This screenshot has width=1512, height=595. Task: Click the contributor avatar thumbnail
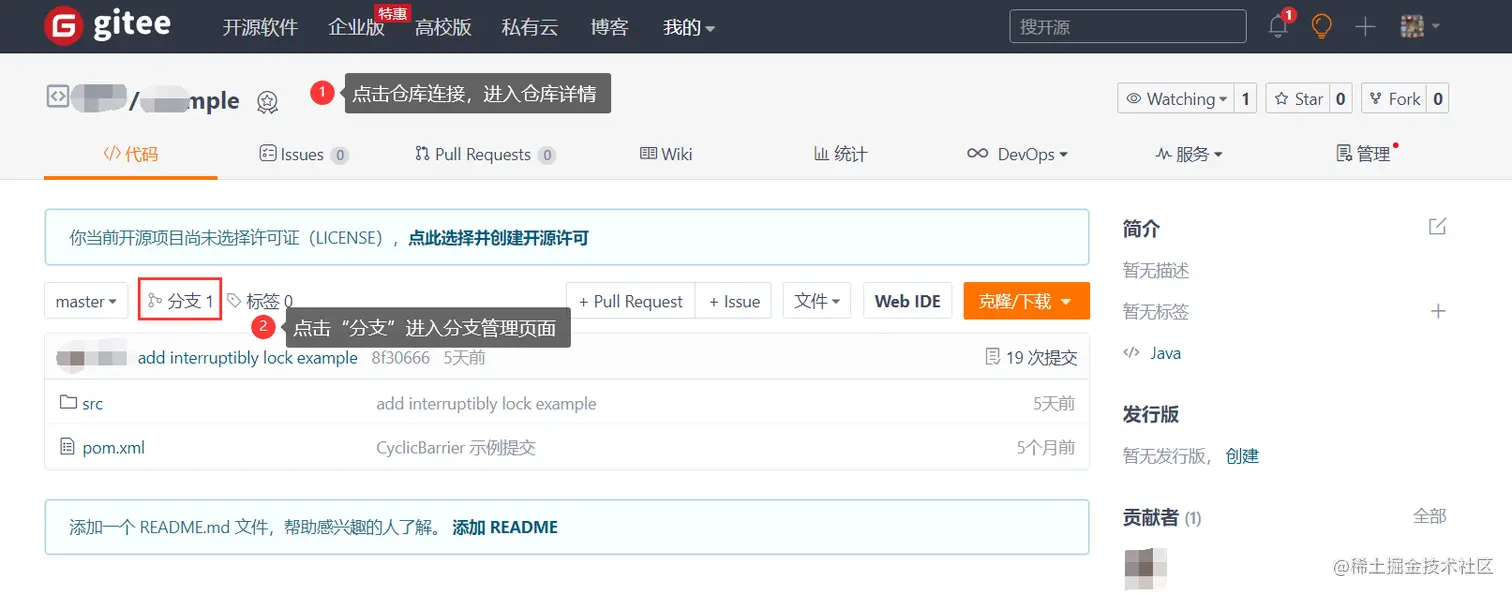coord(1145,569)
